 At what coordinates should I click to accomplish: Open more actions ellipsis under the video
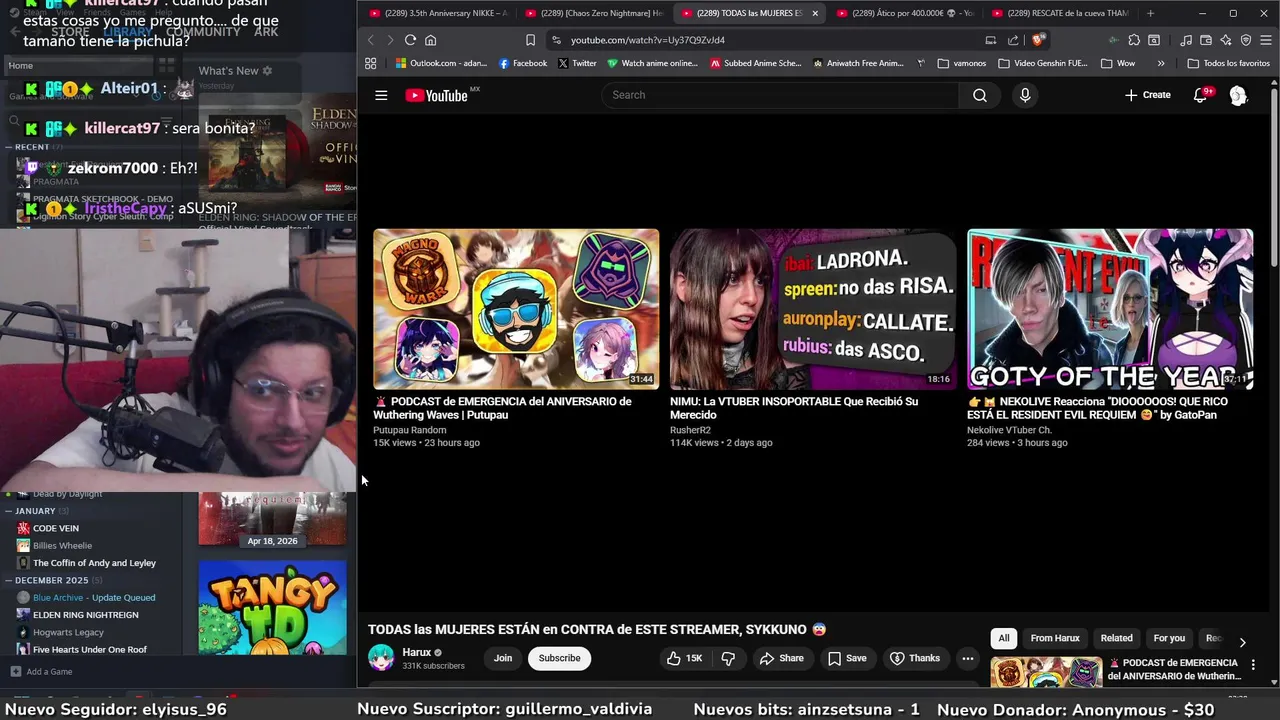point(967,658)
